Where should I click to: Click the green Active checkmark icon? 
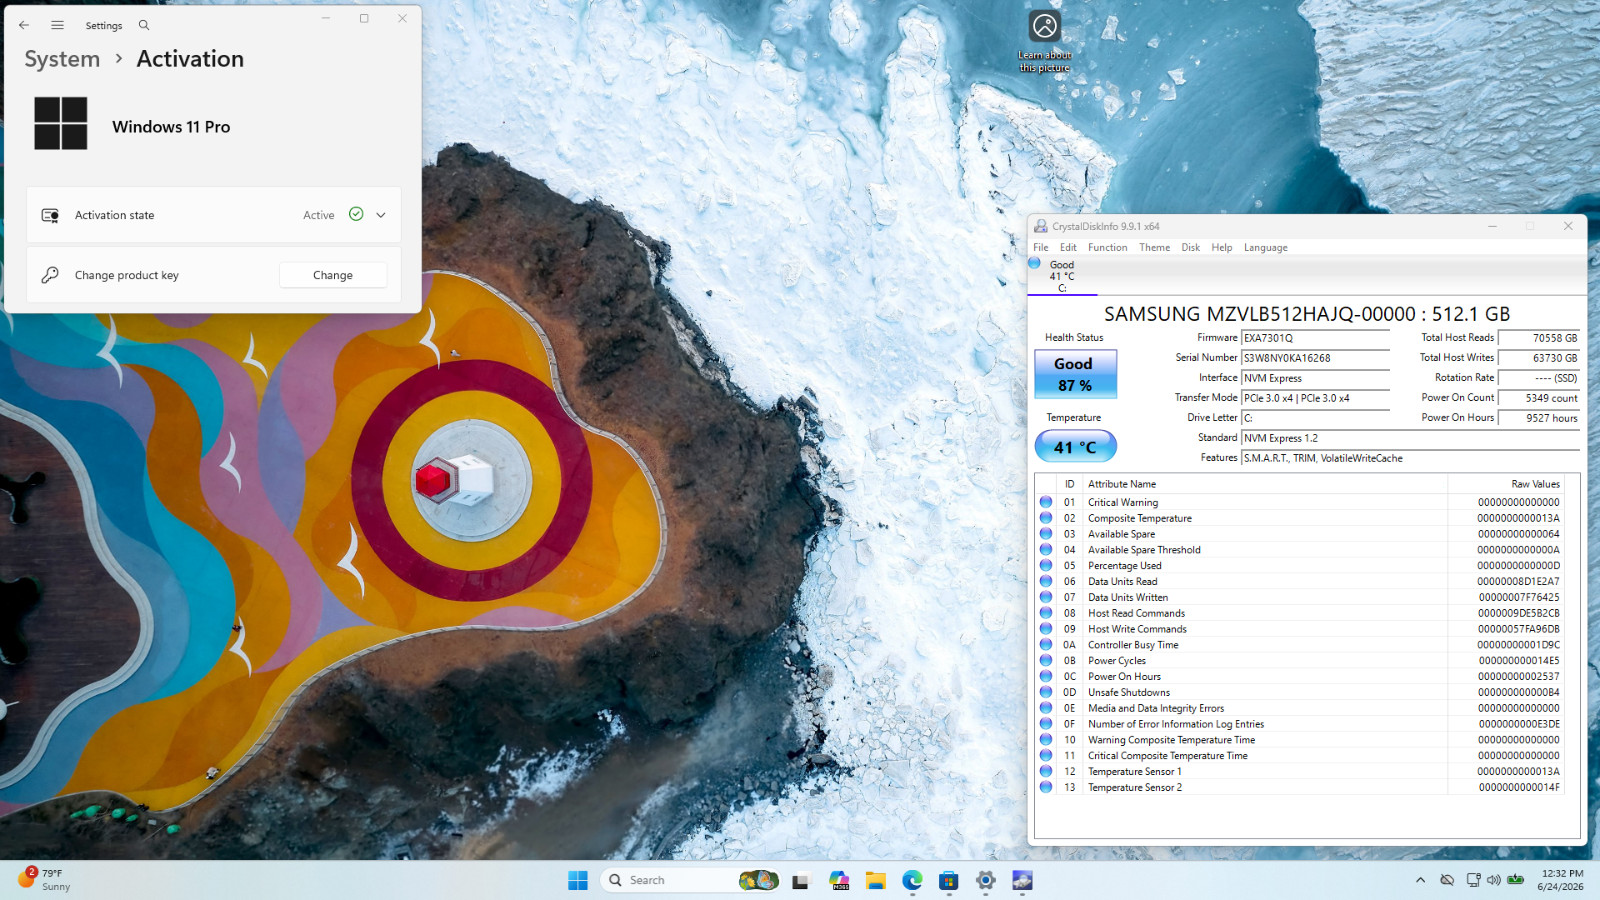pos(356,214)
